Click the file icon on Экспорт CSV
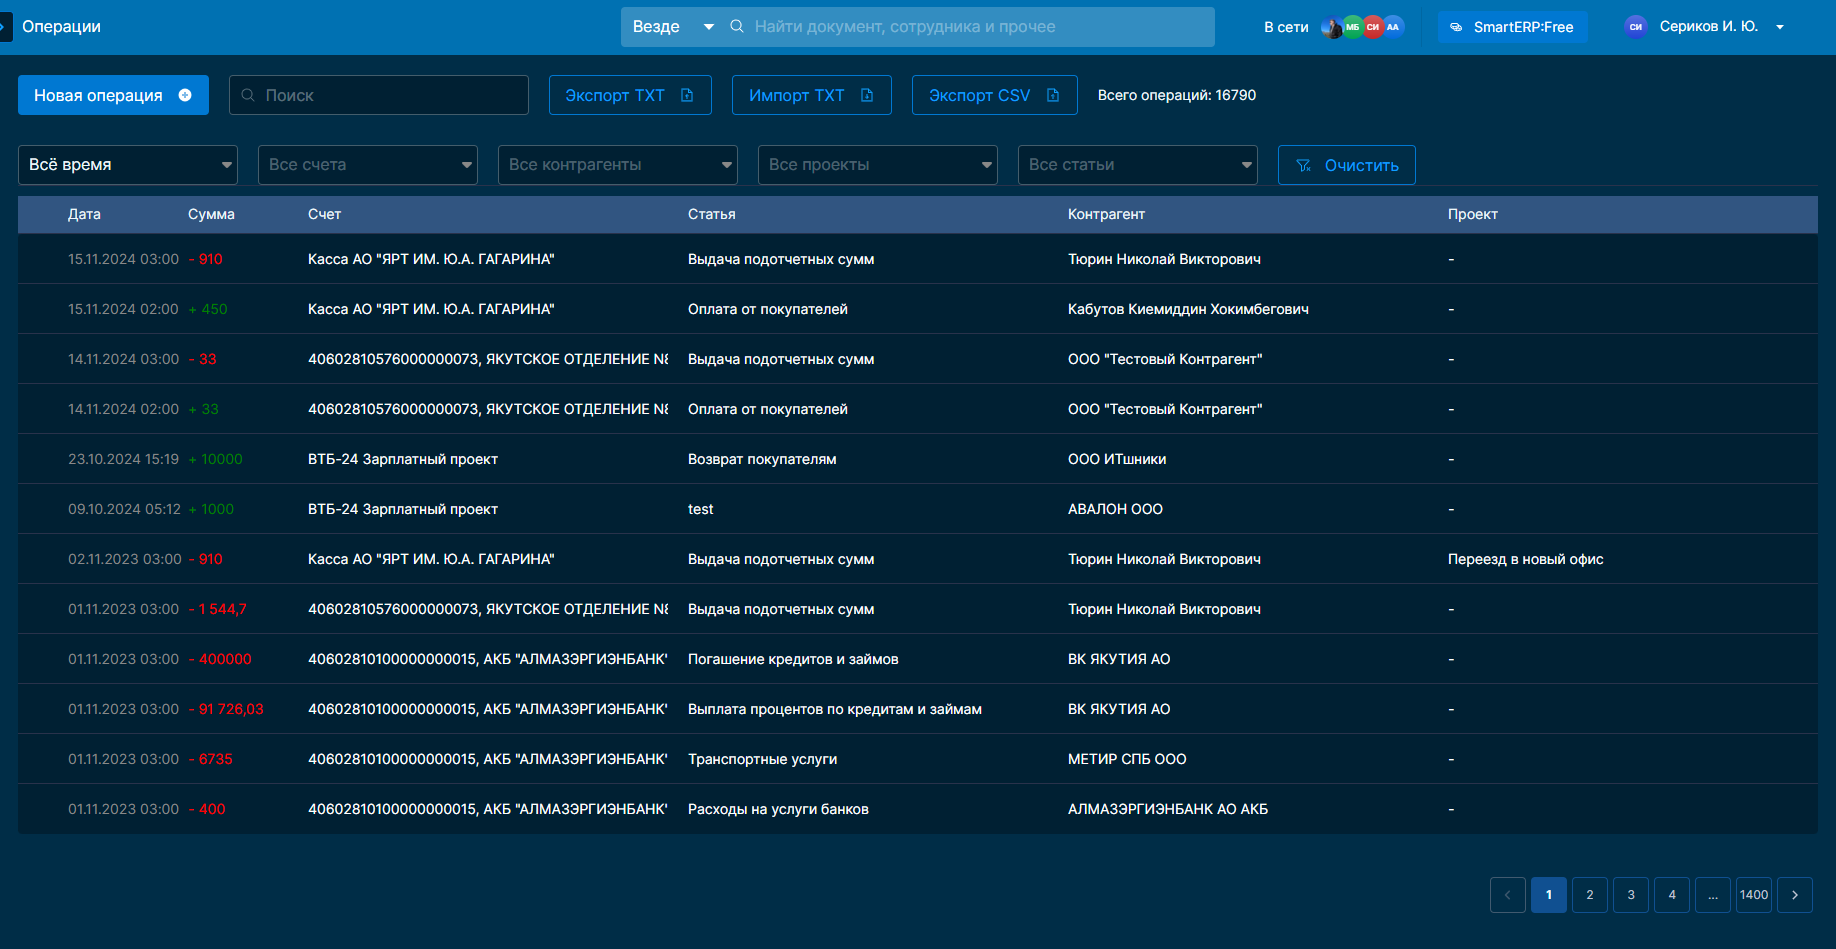The width and height of the screenshot is (1836, 949). (1053, 95)
